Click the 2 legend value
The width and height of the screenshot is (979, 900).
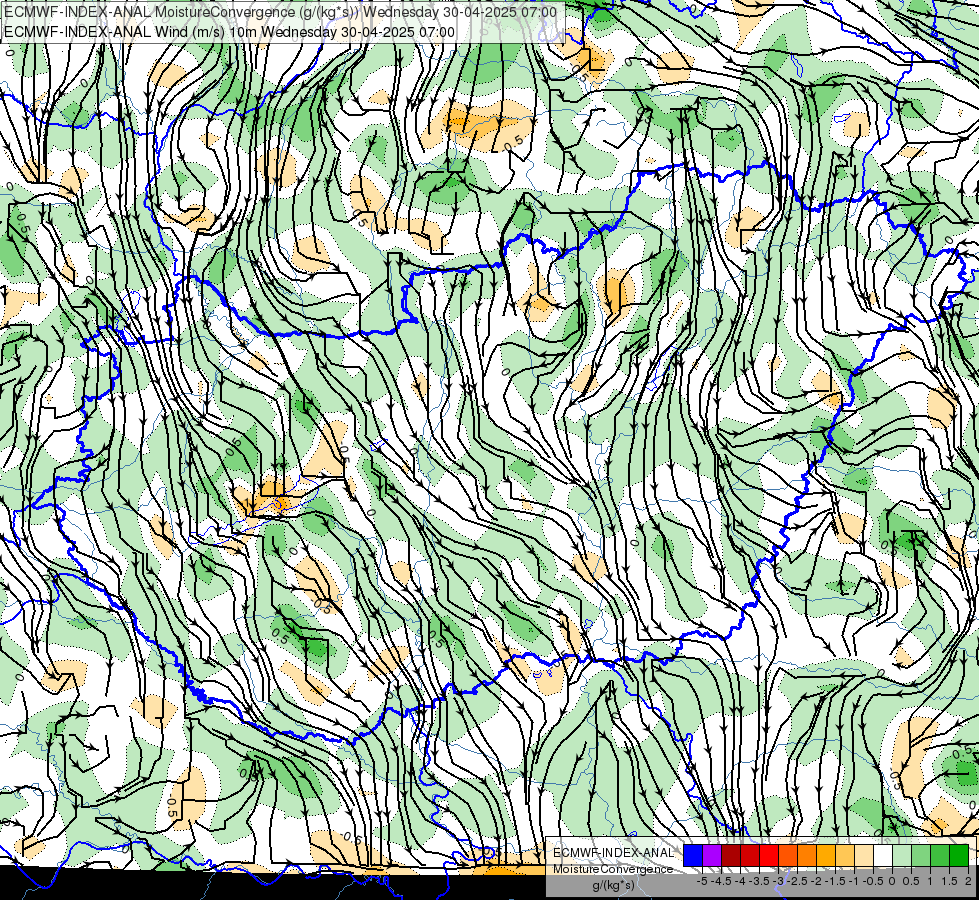[x=968, y=881]
